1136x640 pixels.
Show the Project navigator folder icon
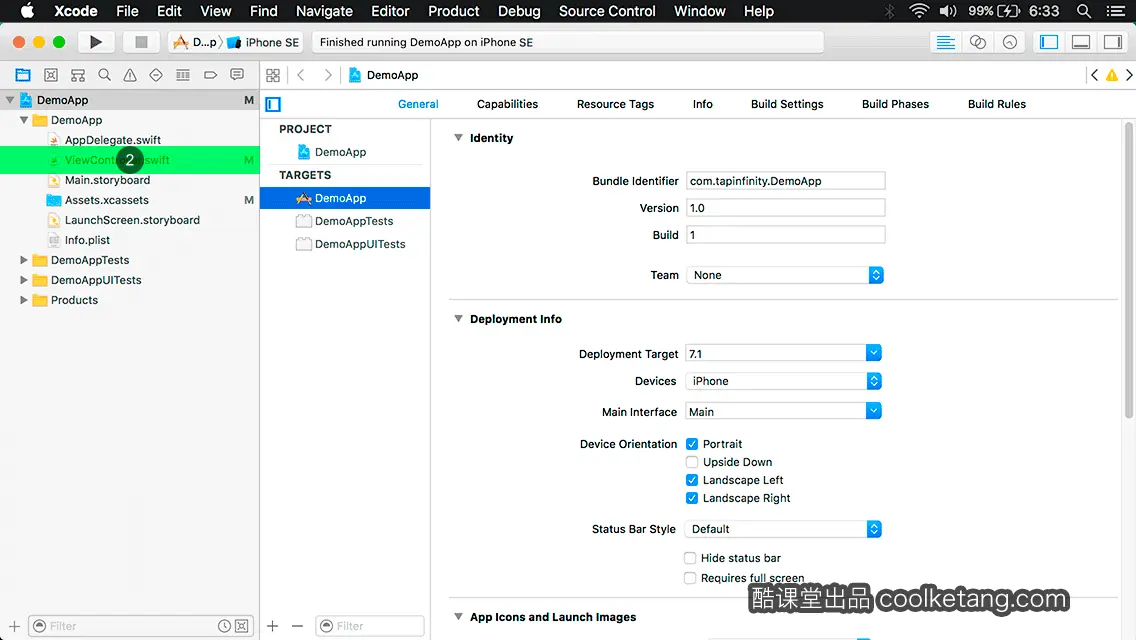(x=23, y=75)
